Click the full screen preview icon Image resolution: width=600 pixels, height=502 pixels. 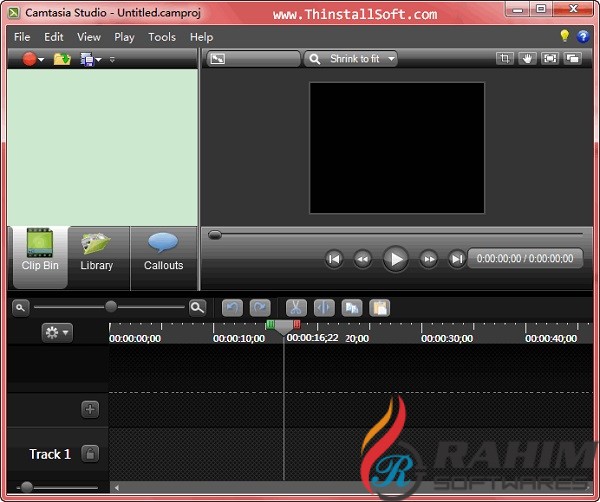coord(550,59)
